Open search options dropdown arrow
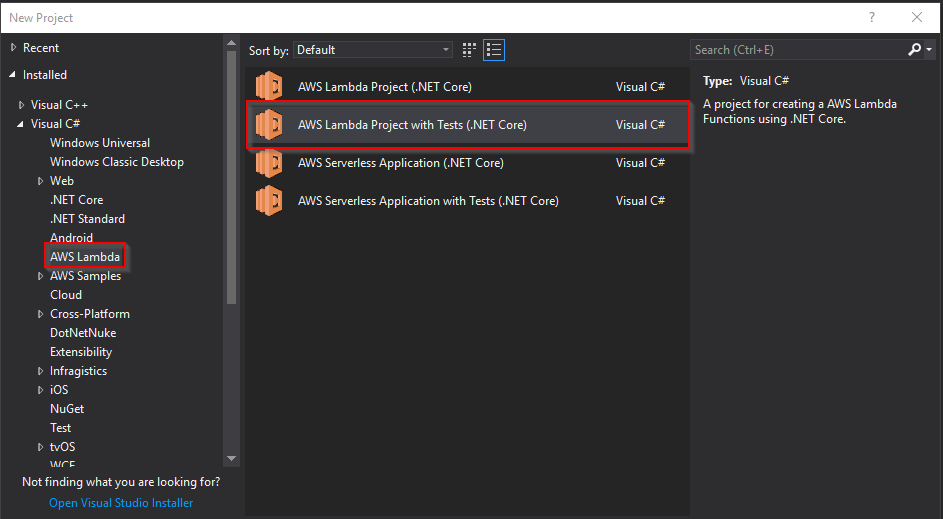This screenshot has width=943, height=519. tap(929, 50)
